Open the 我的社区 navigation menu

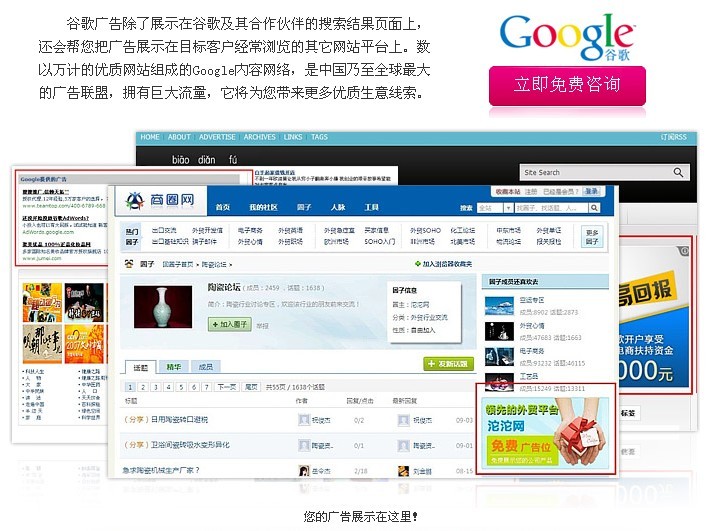click(x=263, y=208)
